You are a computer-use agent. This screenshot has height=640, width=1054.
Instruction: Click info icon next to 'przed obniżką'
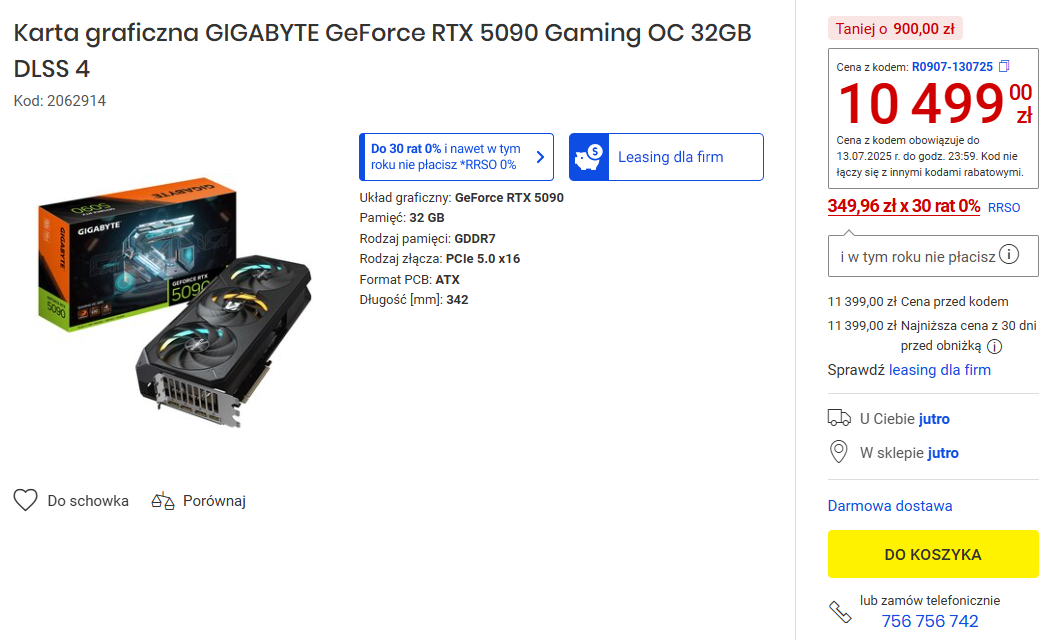point(994,347)
